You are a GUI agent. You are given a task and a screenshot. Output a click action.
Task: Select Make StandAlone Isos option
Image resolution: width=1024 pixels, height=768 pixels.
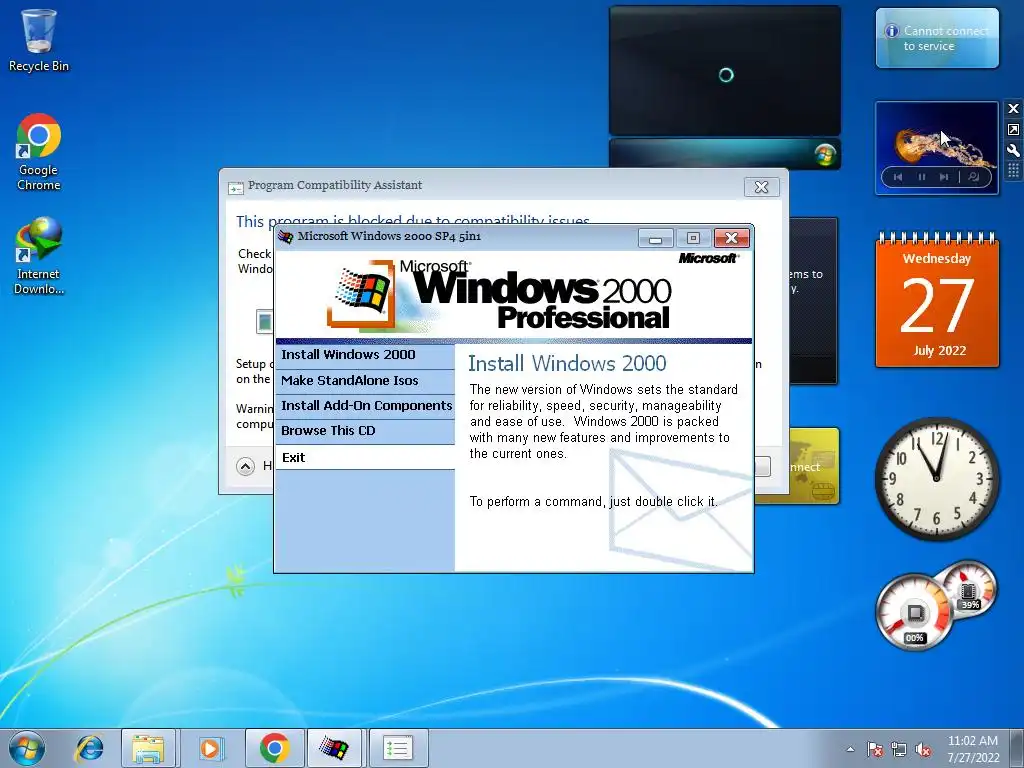point(365,381)
